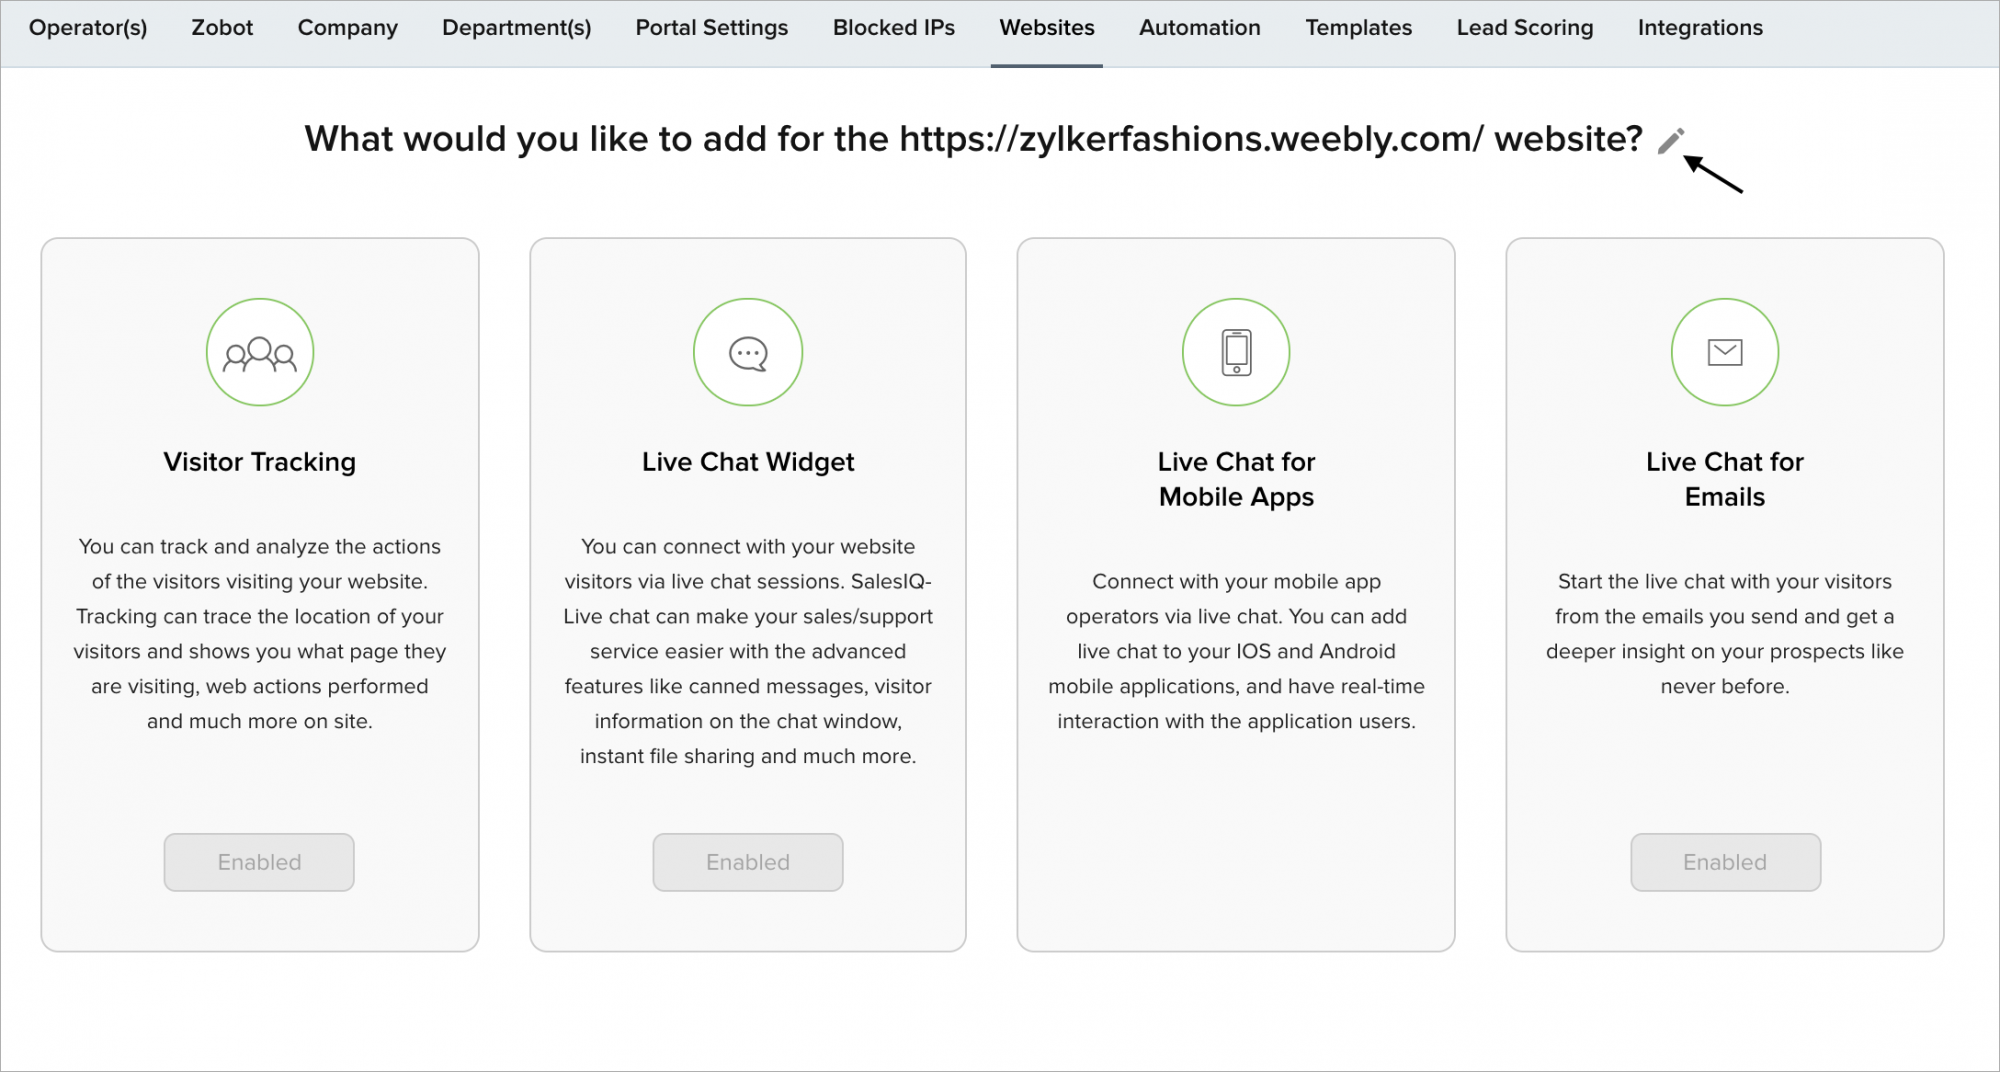Click the envelope icon for Live Chat for Emails

1725,352
